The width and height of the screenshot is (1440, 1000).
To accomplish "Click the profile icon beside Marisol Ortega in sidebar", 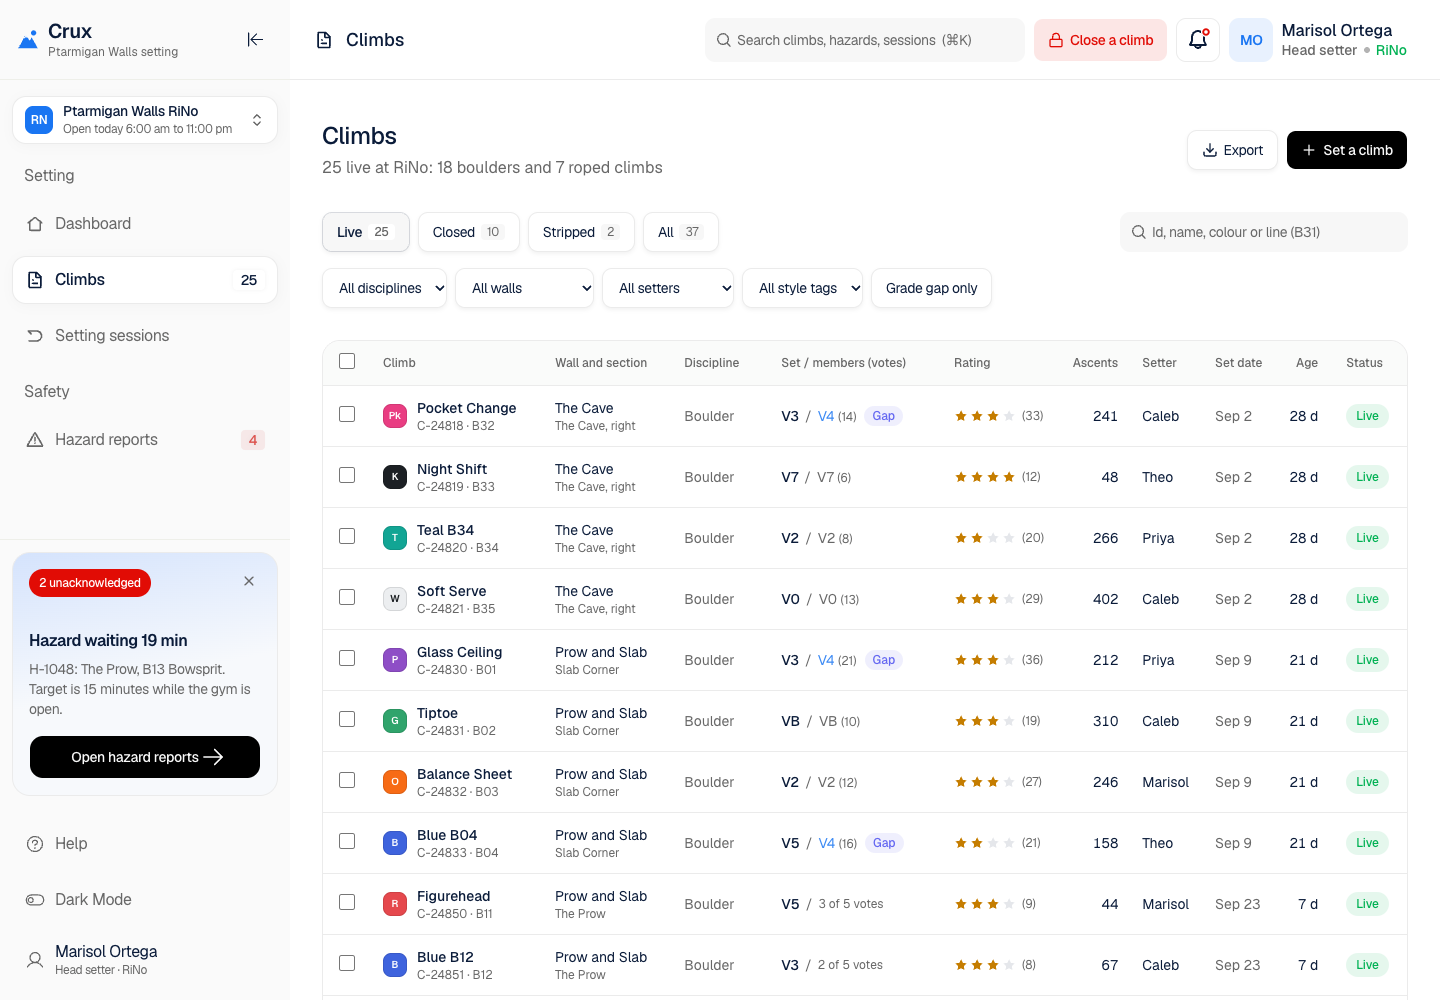I will [35, 960].
